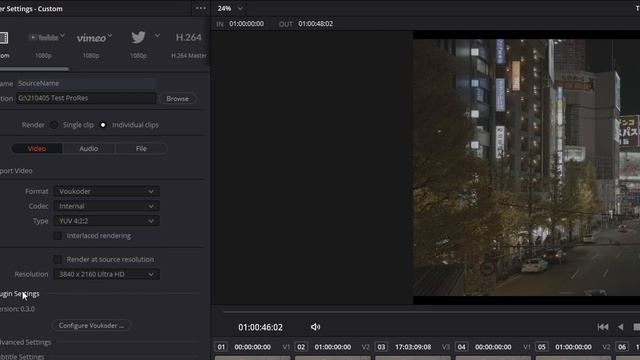Select clip 03 in the clip strip
This screenshot has width=640, height=360.
pyautogui.click(x=381, y=347)
